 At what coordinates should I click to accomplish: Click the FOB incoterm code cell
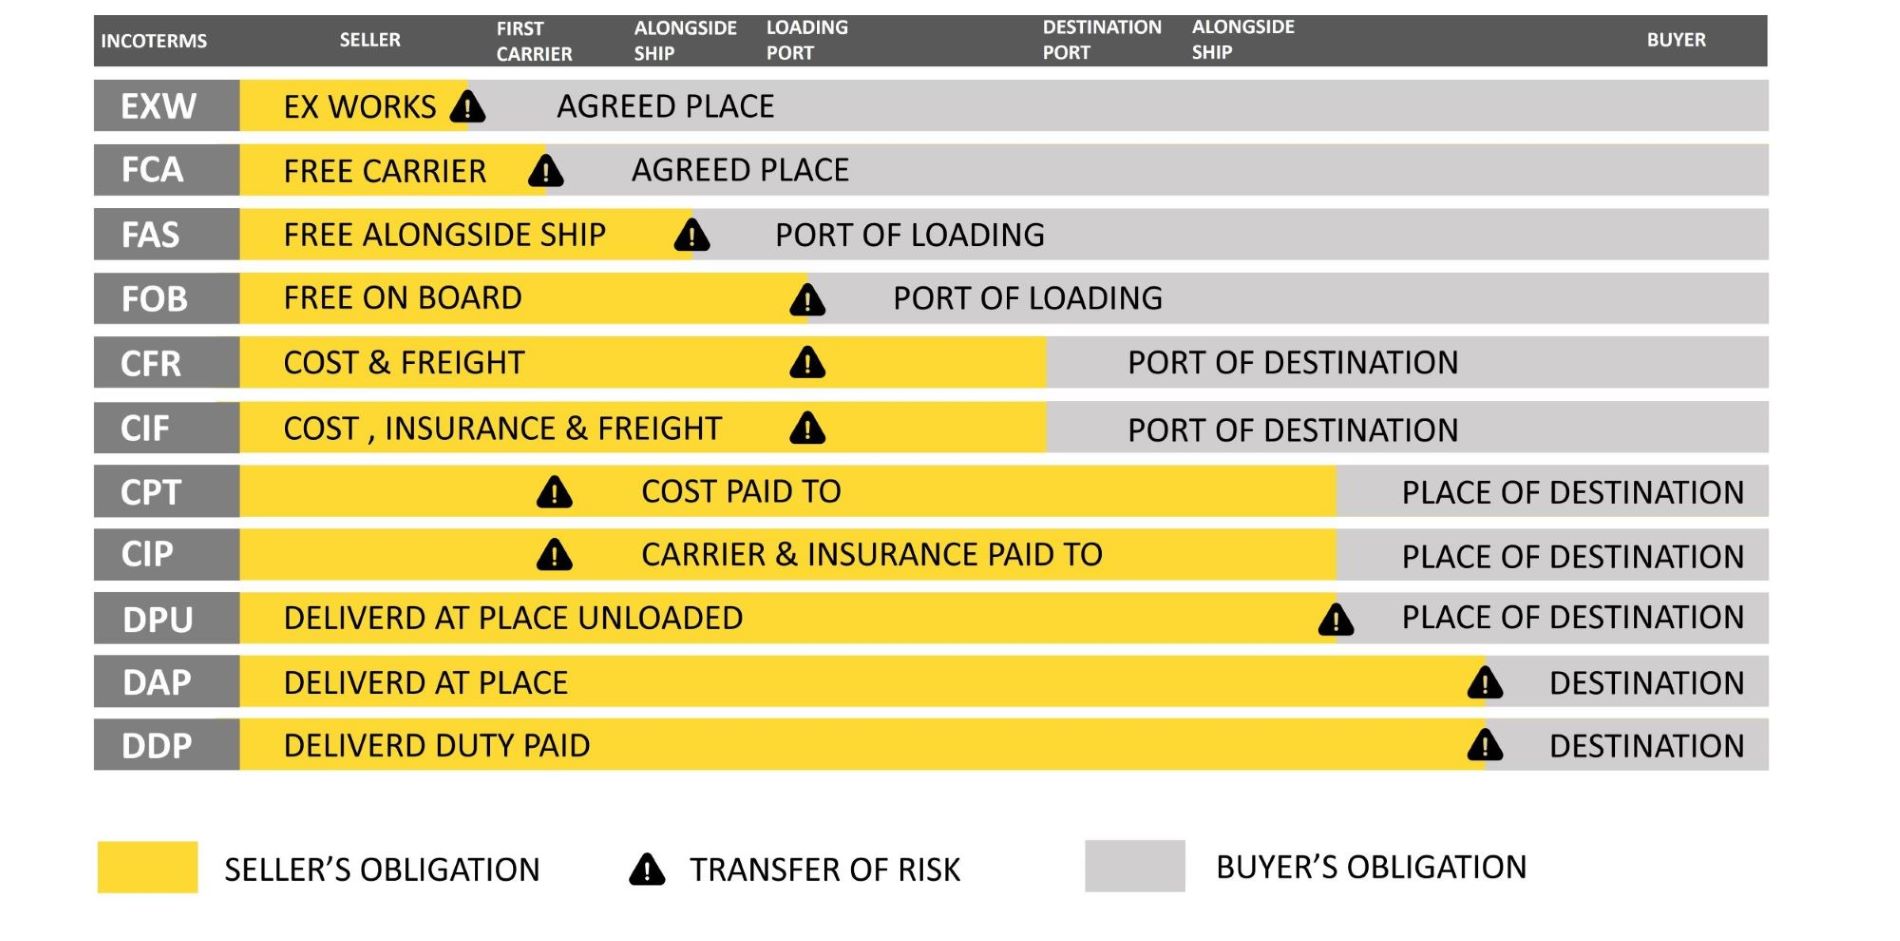pyautogui.click(x=156, y=299)
